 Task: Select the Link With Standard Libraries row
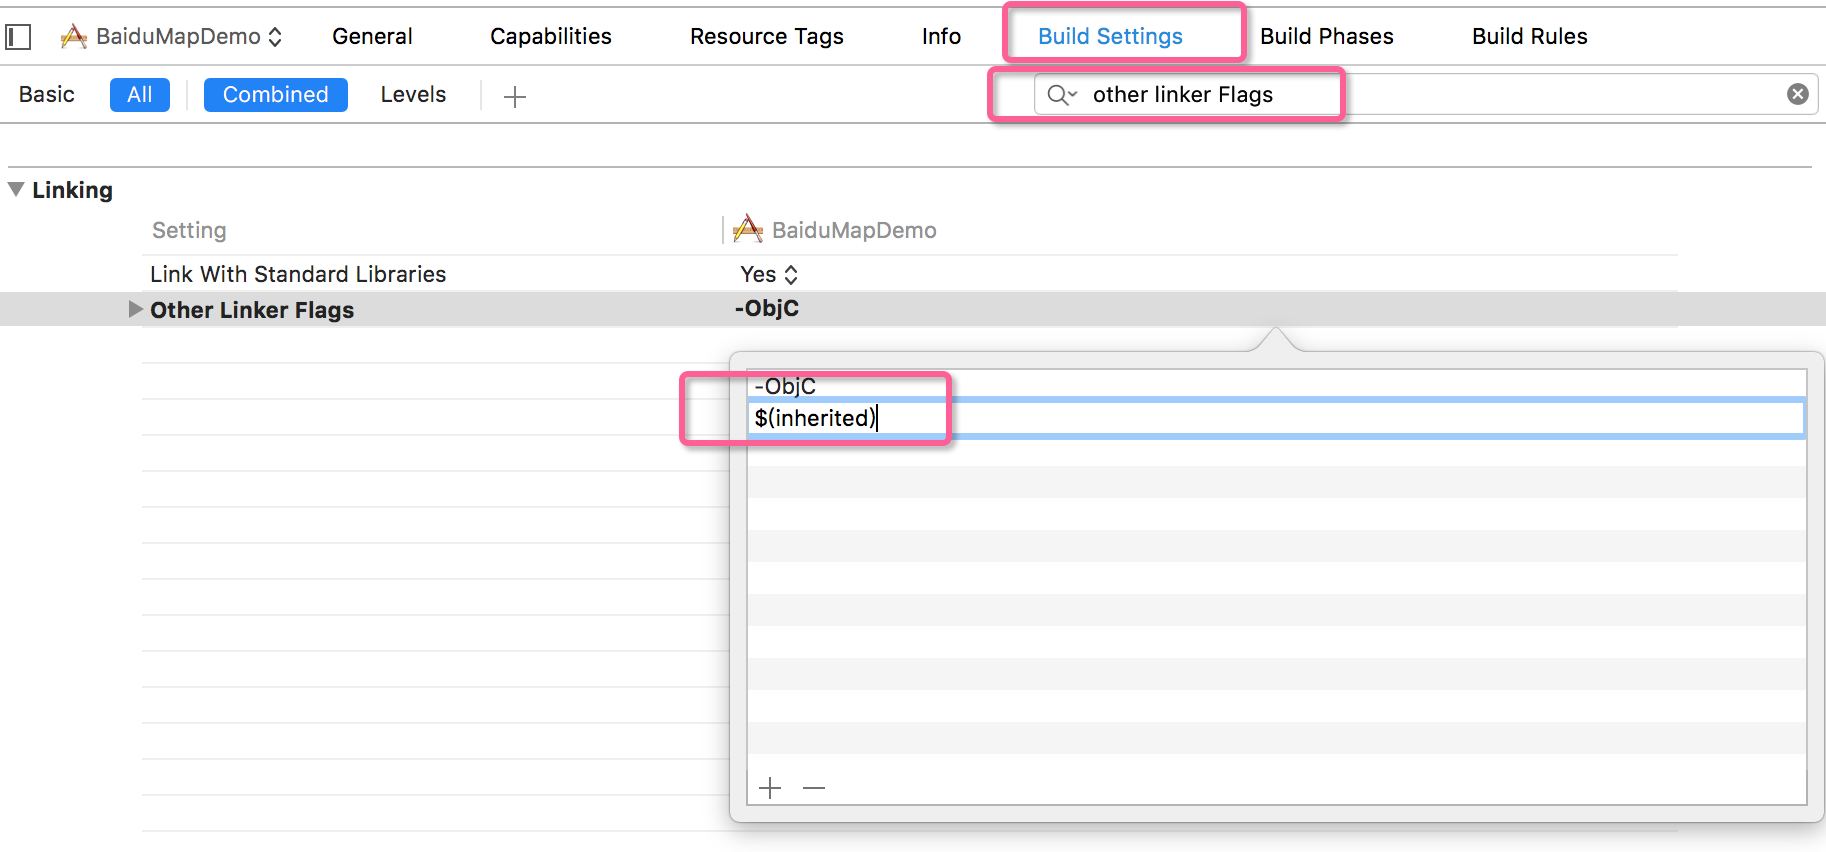(909, 274)
